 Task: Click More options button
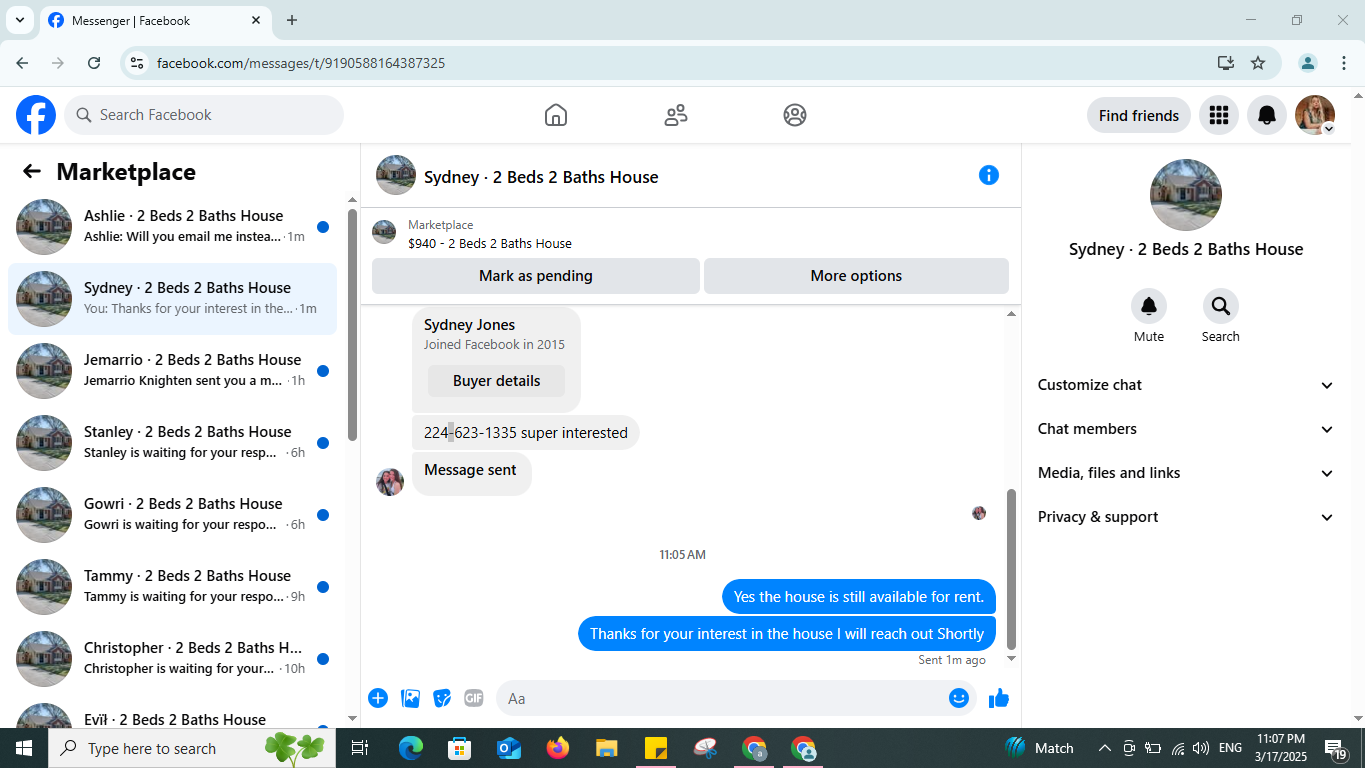856,276
